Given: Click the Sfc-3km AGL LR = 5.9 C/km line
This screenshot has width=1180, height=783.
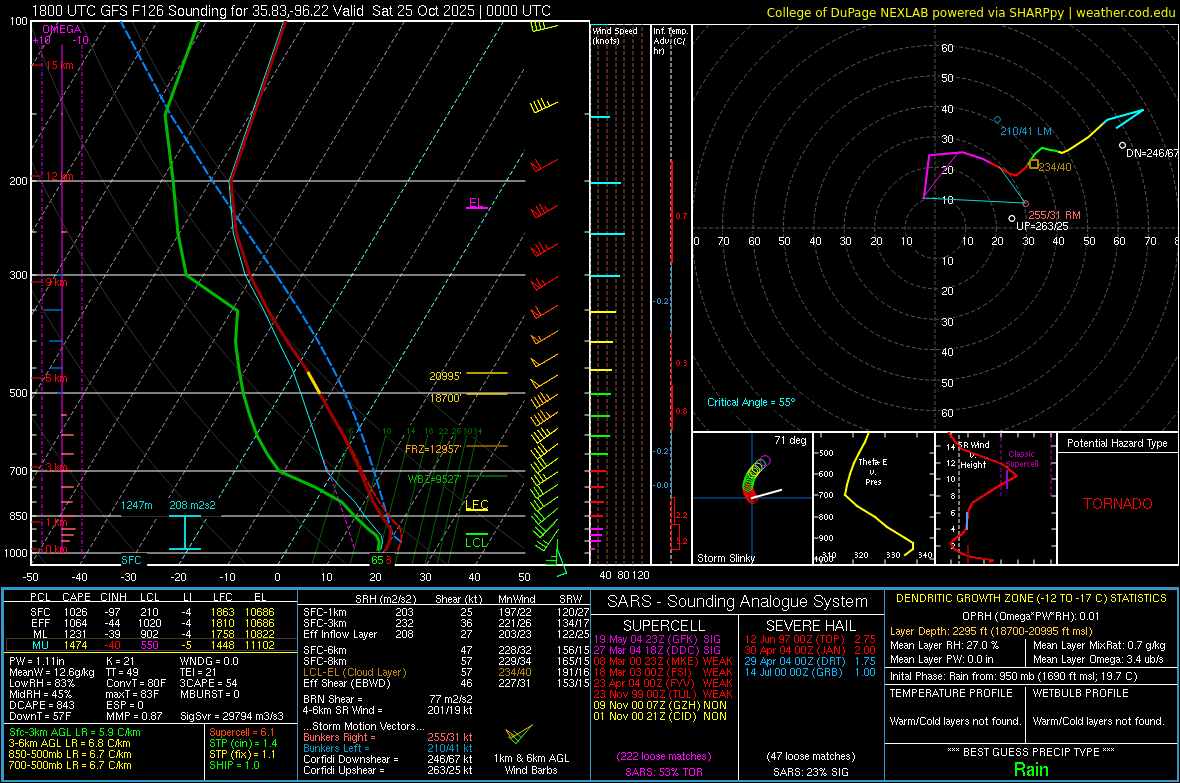Looking at the screenshot, I should click(x=75, y=732).
